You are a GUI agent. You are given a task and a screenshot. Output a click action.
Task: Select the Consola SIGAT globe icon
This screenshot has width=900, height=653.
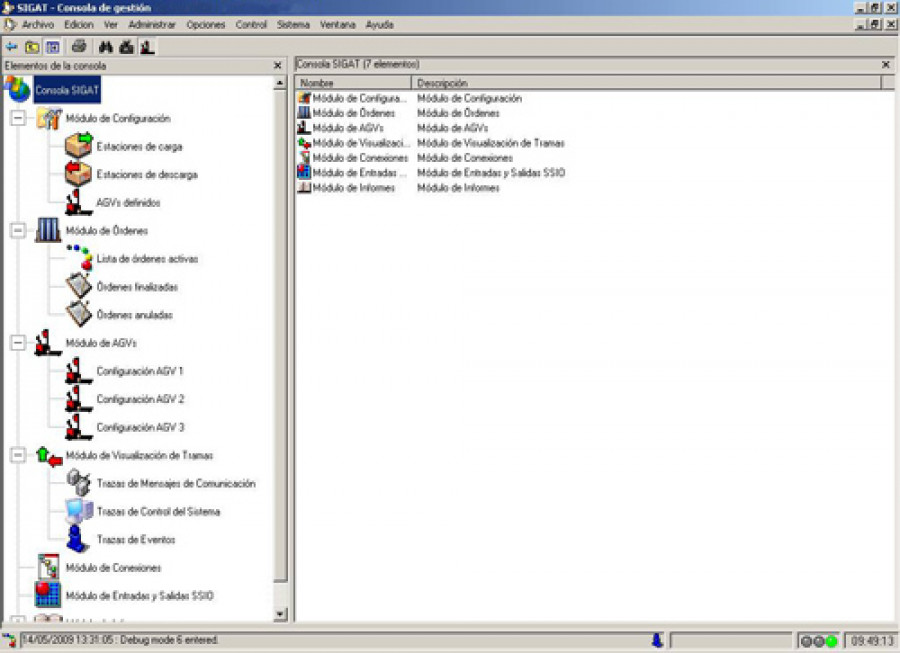[x=18, y=90]
